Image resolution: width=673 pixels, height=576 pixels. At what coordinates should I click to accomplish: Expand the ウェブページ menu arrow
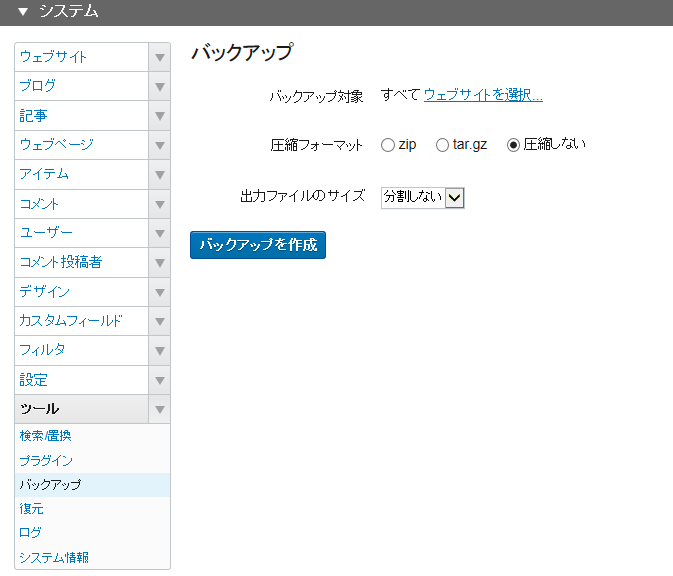click(x=160, y=146)
